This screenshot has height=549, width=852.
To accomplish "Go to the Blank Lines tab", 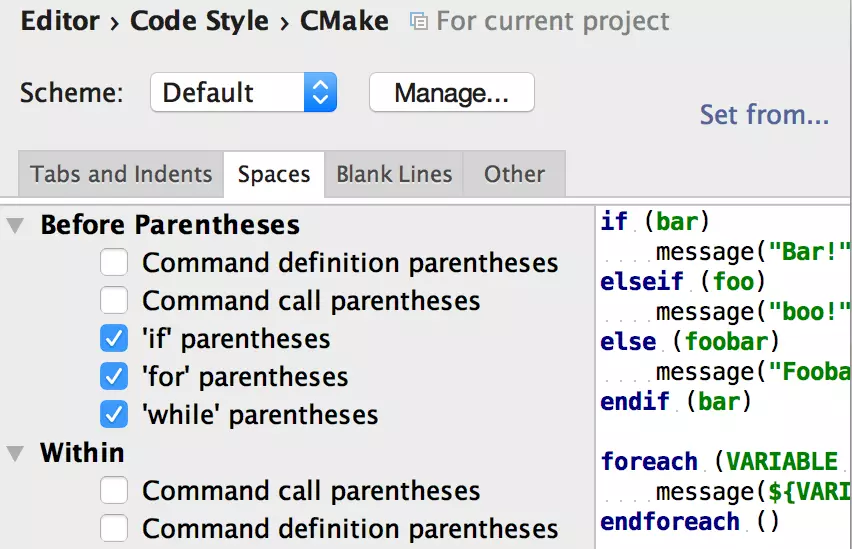I will (394, 174).
